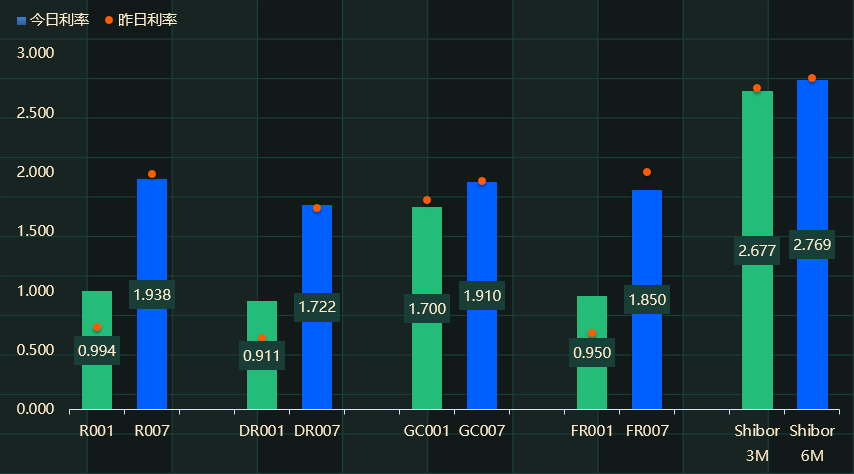
Task: Click yesterday's rate dot on Shibor 6M
Action: click(812, 78)
